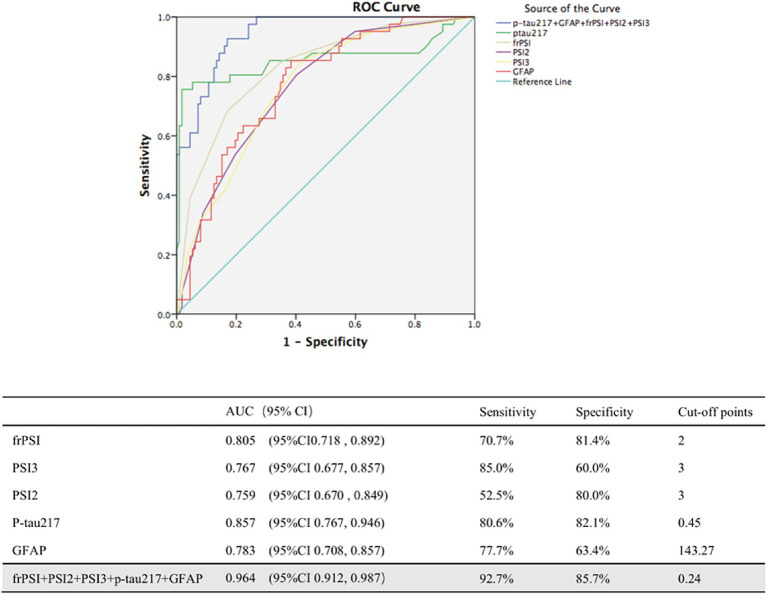This screenshot has height=594, width=767.
Task: Select the frPSI table row label
Action: pos(26,441)
